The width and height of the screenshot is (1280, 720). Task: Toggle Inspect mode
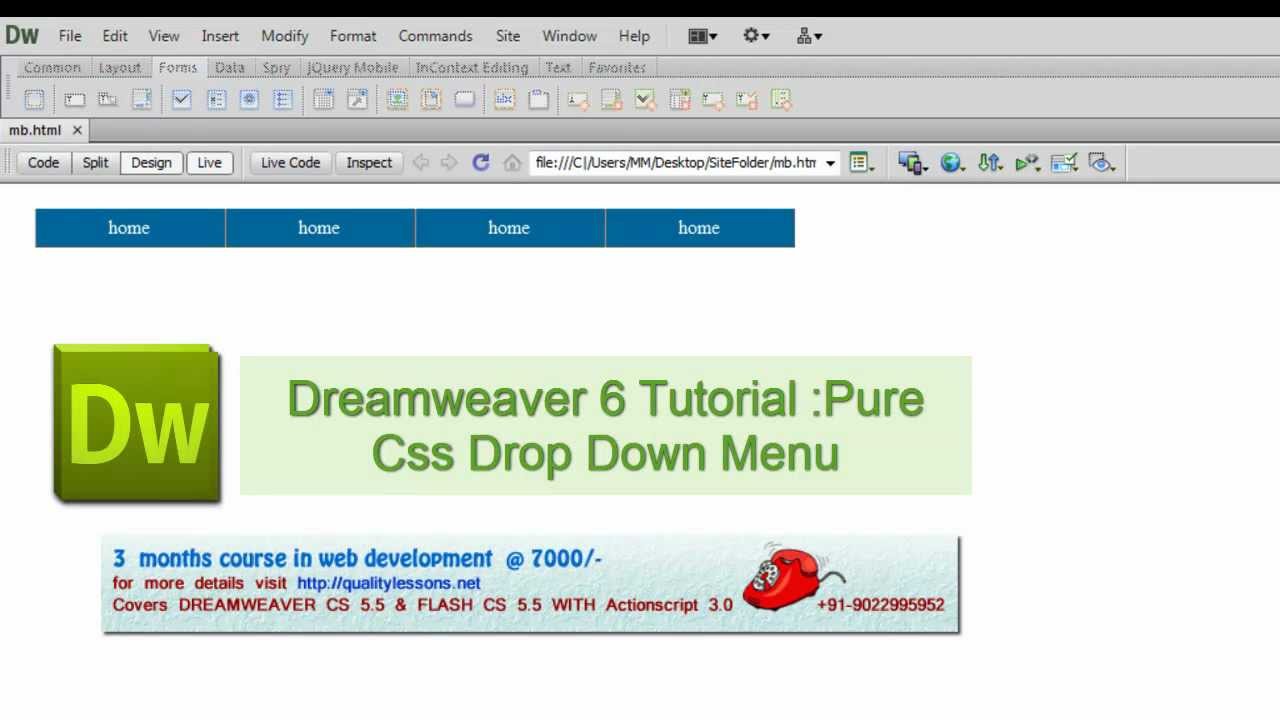pos(369,163)
